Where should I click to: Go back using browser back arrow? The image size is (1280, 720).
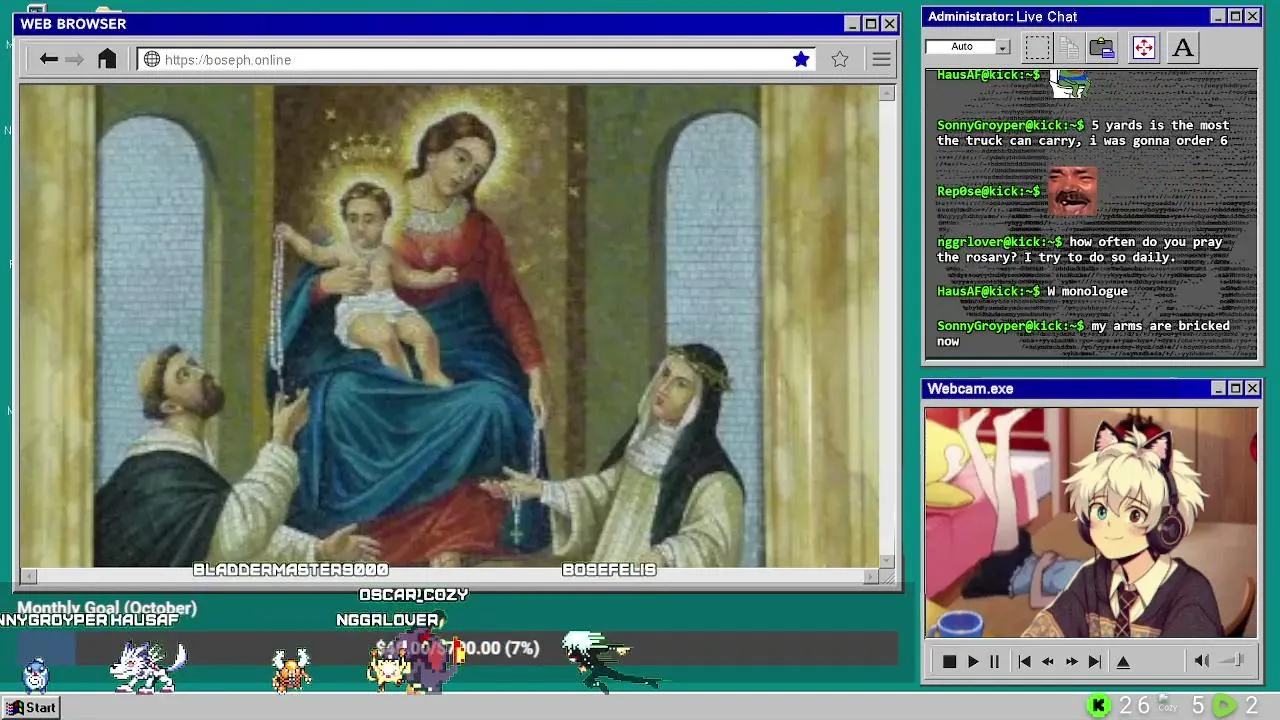pyautogui.click(x=48, y=59)
